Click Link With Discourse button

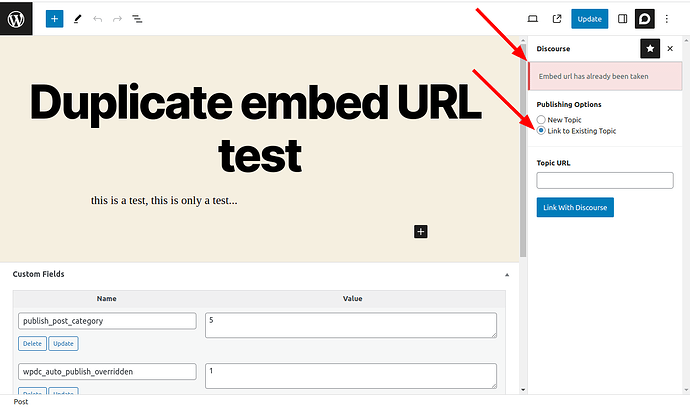(x=575, y=207)
